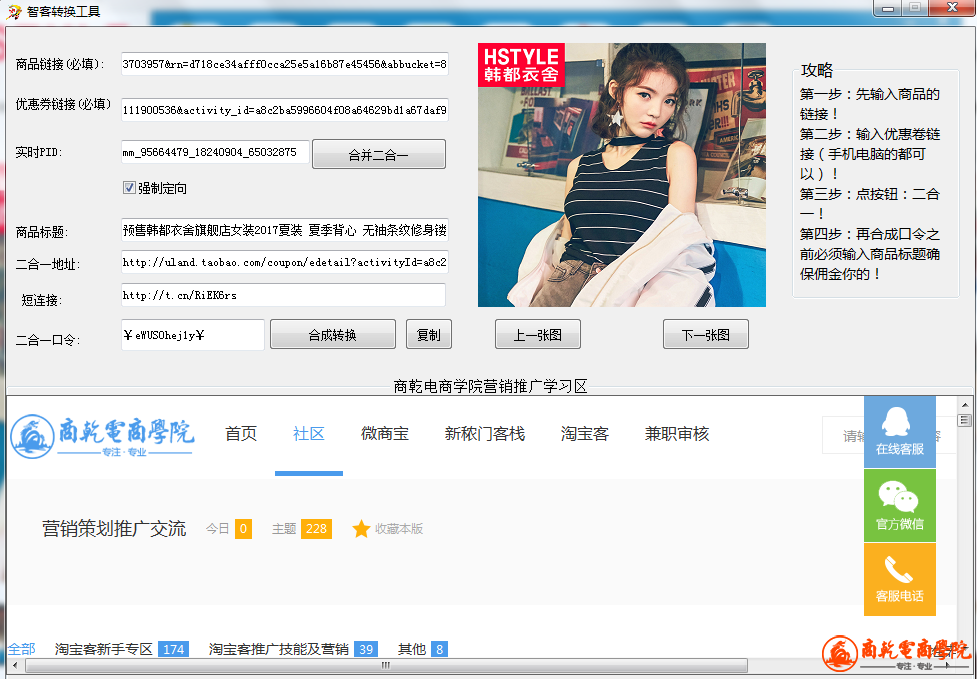Click the 客服电话 phone icon
Screen dimensions: 977x679
tap(899, 569)
